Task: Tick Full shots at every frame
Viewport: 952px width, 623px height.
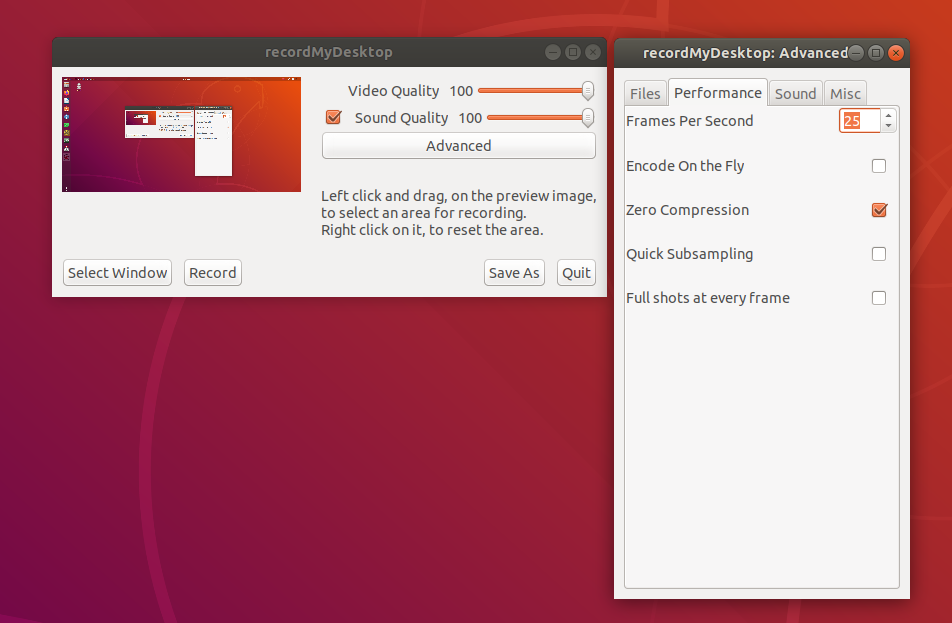Action: (x=879, y=298)
